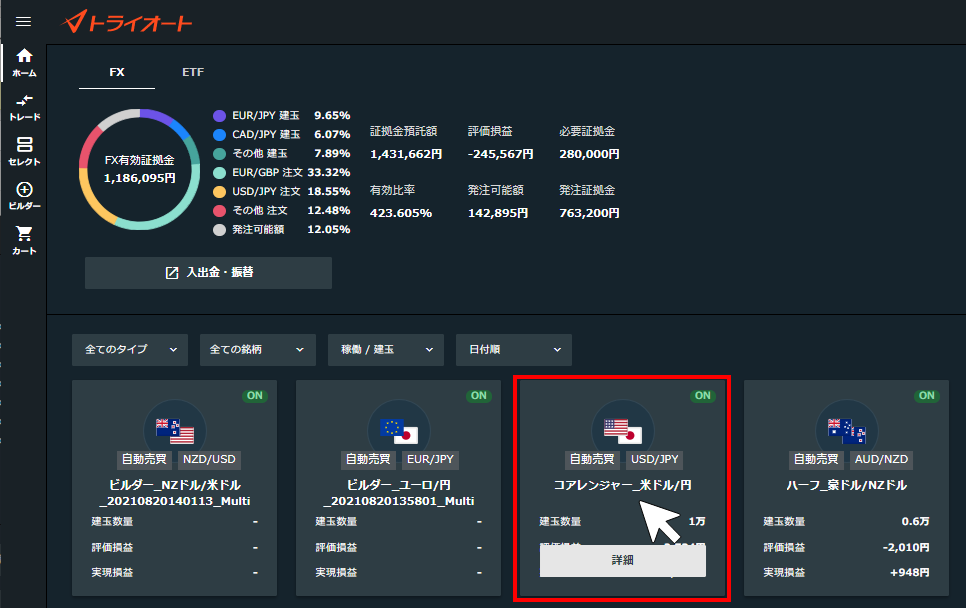966x608 pixels.
Task: Open Builder in the sidebar
Action: pos(24,196)
